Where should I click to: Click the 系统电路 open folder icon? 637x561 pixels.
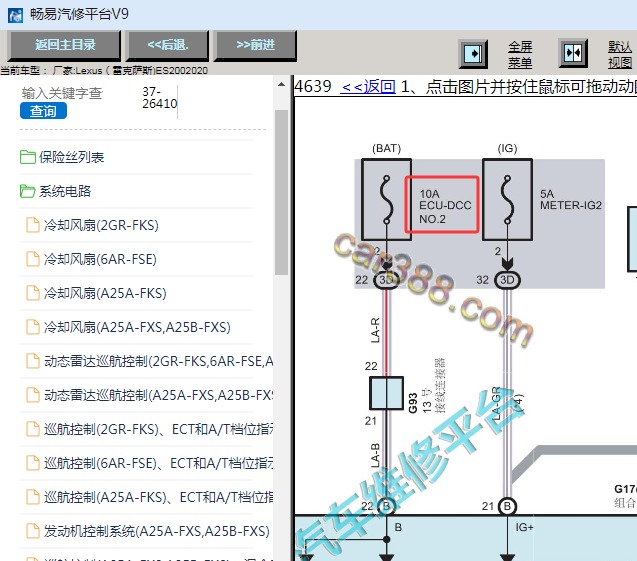[x=28, y=191]
